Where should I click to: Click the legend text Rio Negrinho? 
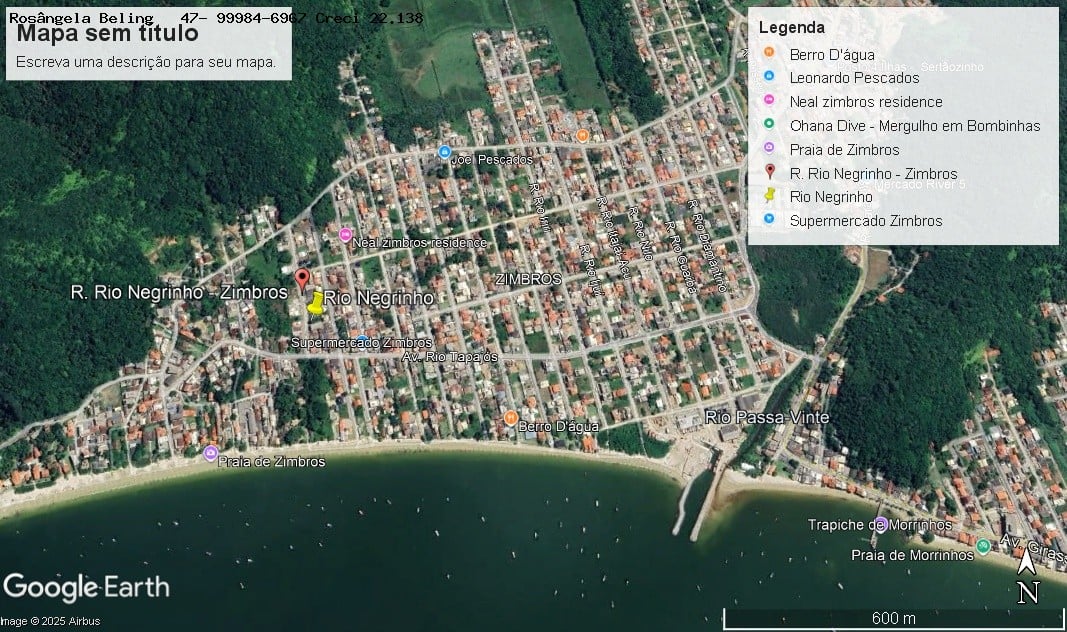coord(831,197)
